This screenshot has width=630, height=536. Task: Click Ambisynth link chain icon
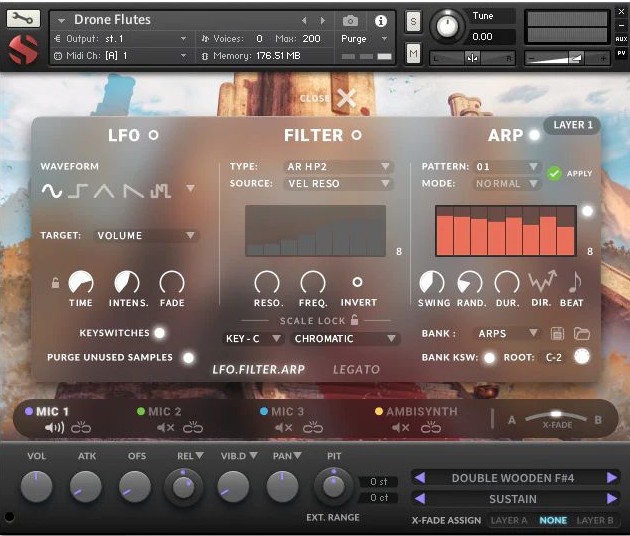click(431, 427)
